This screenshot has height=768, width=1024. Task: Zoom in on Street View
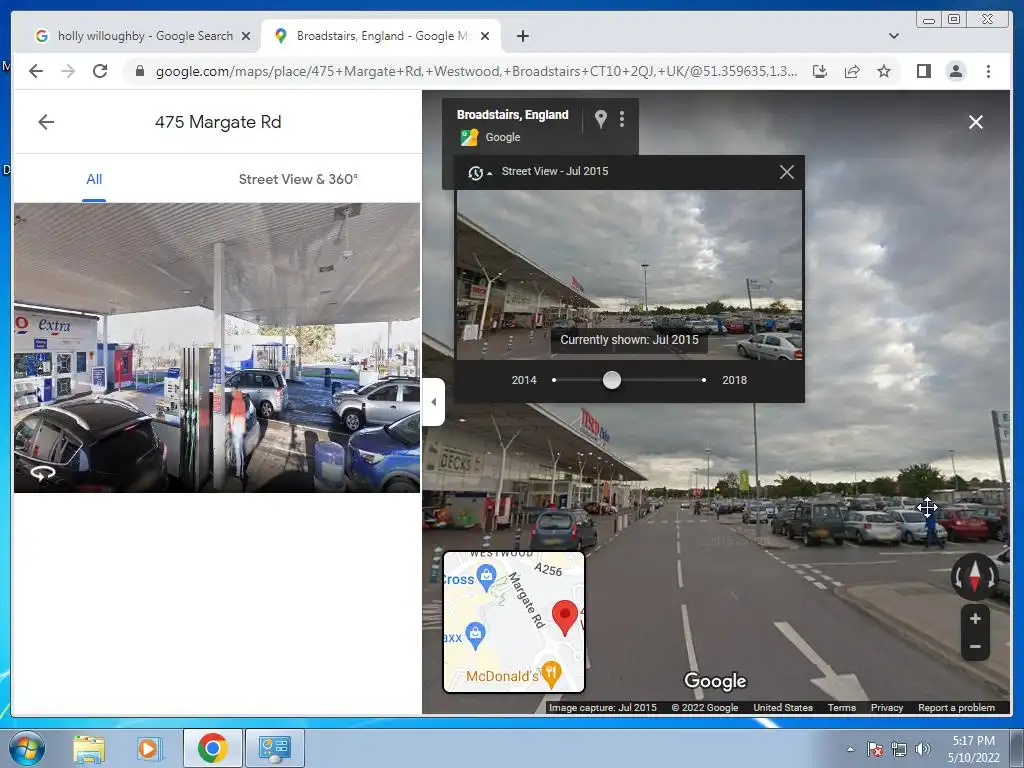tap(975, 618)
